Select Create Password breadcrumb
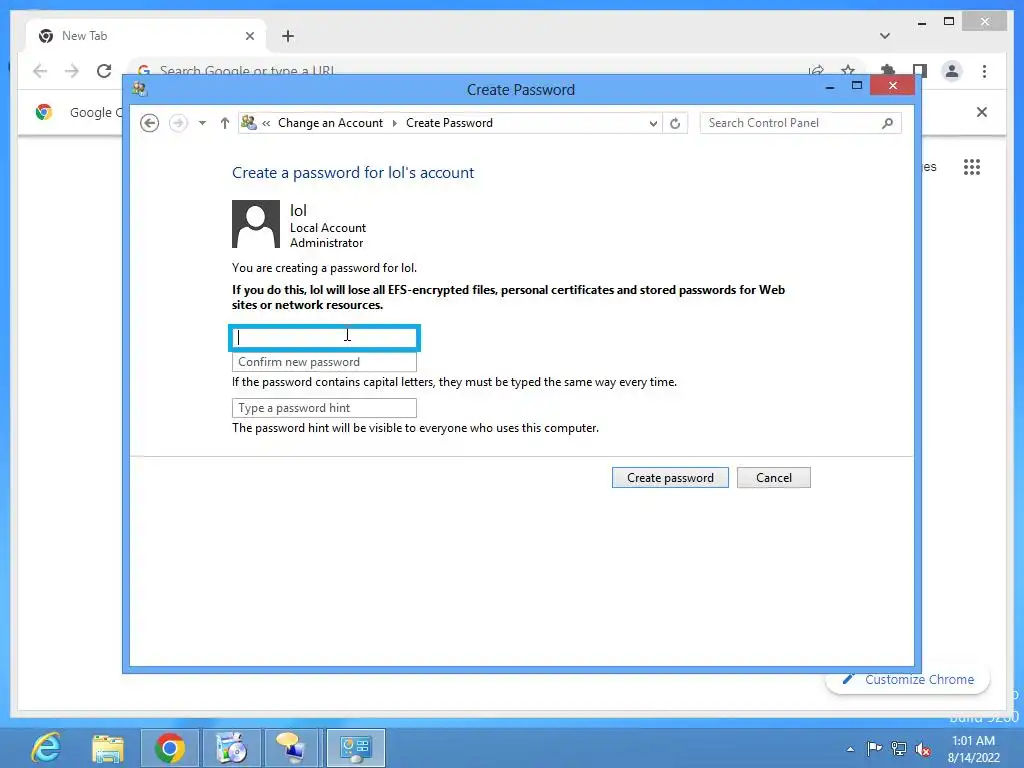 click(x=449, y=123)
